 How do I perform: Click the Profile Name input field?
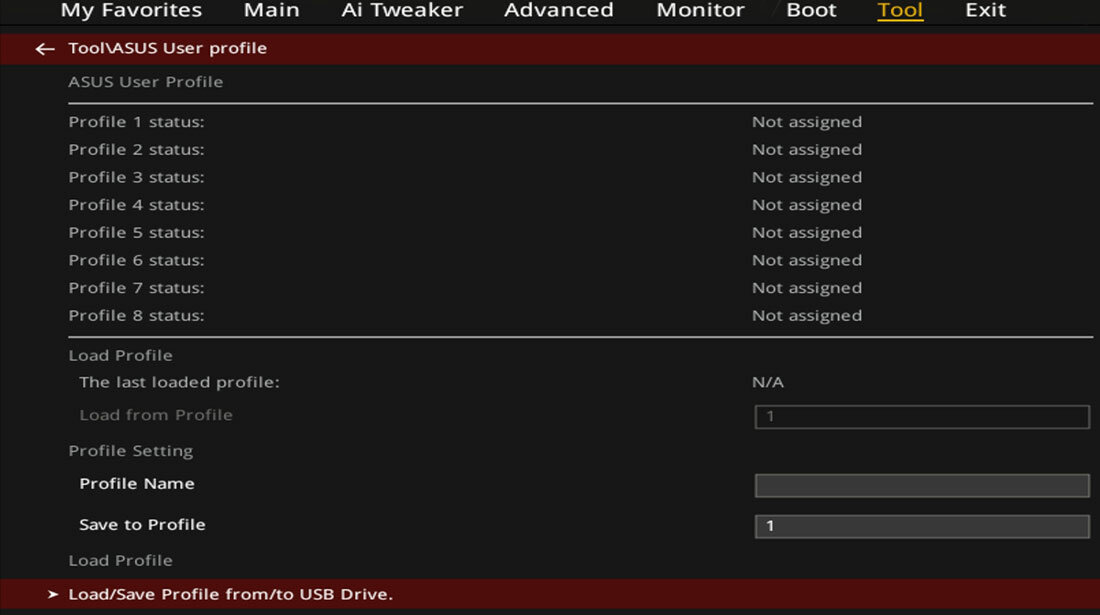pyautogui.click(x=922, y=485)
